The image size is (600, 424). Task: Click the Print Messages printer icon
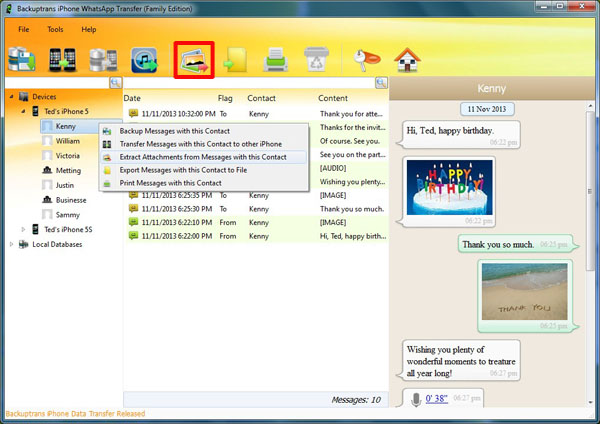coord(276,59)
